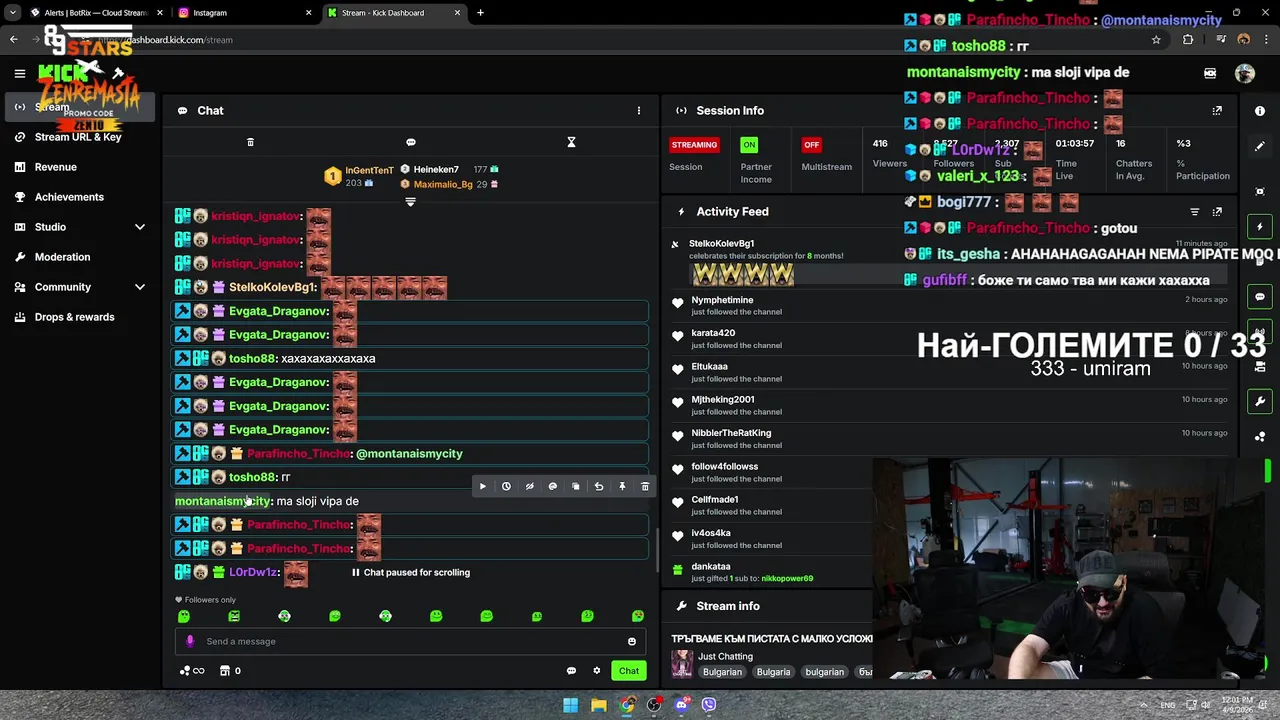Click the dashboard icon left of the avatar
1280x720 pixels.
pyautogui.click(x=1210, y=73)
